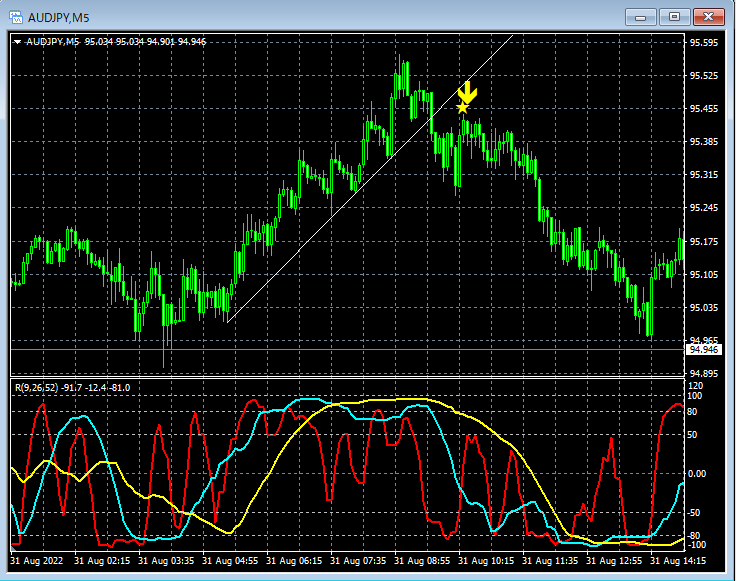
Task: Click the 95.175 price scale label
Action: pyautogui.click(x=704, y=242)
